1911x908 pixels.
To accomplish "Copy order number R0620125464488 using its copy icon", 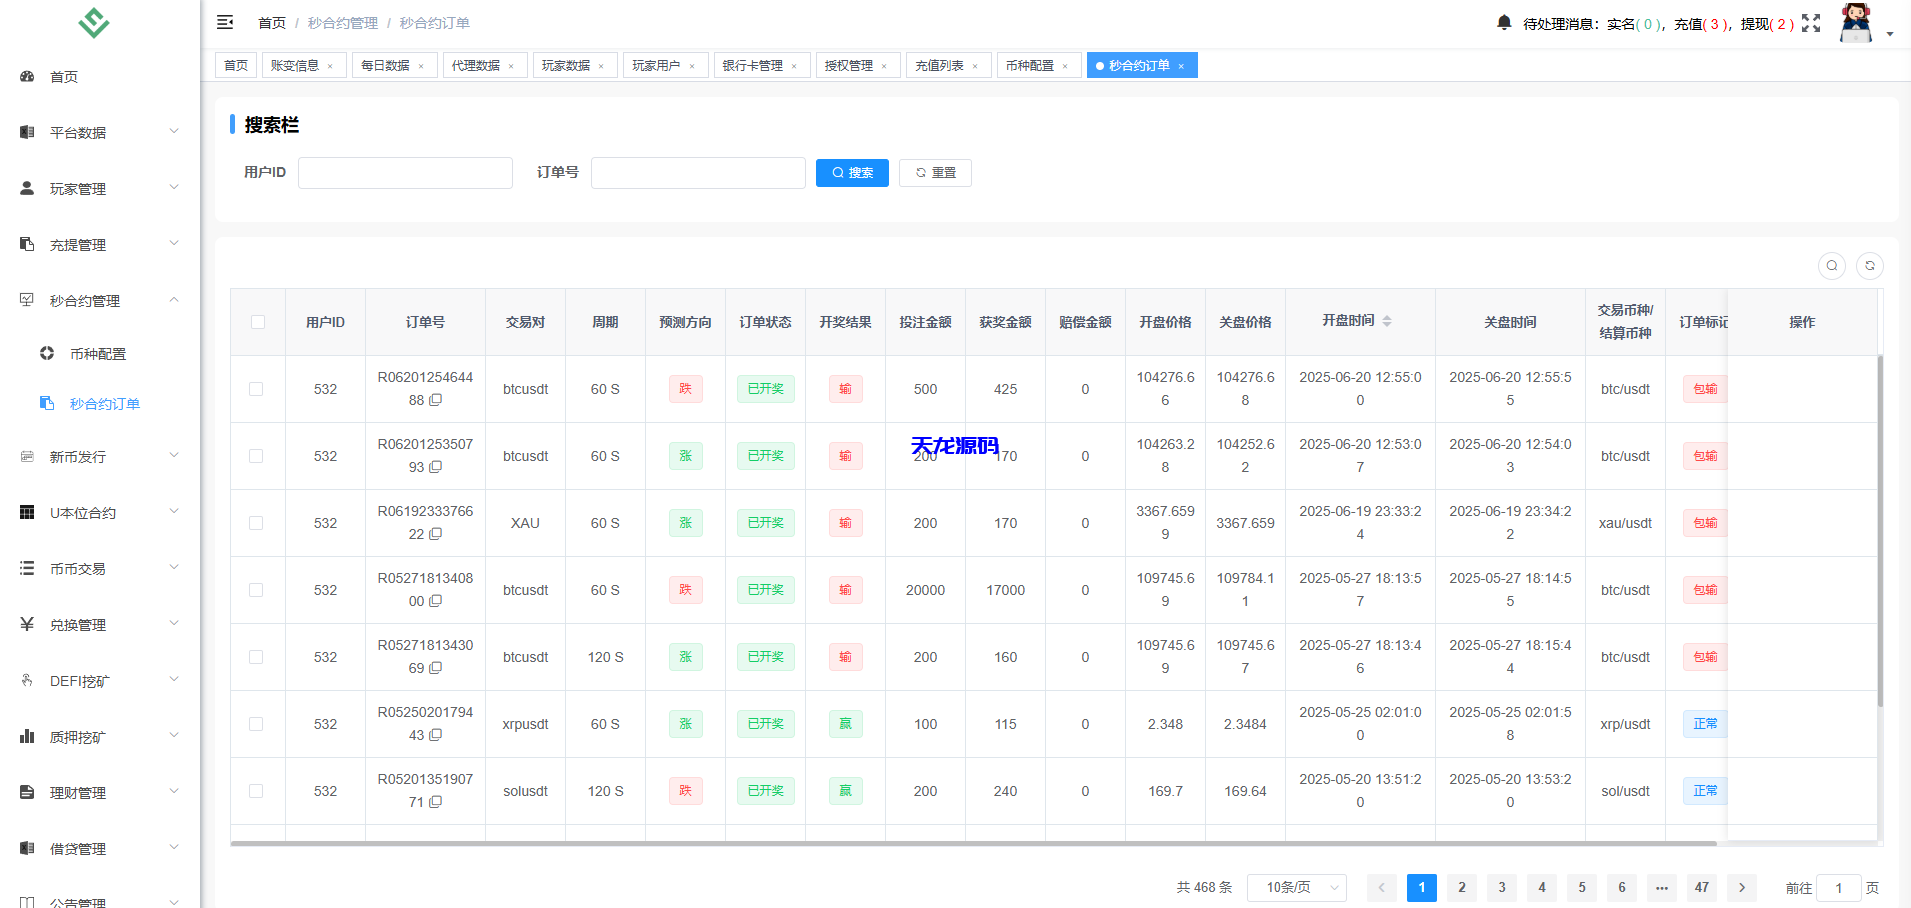I will click(436, 401).
